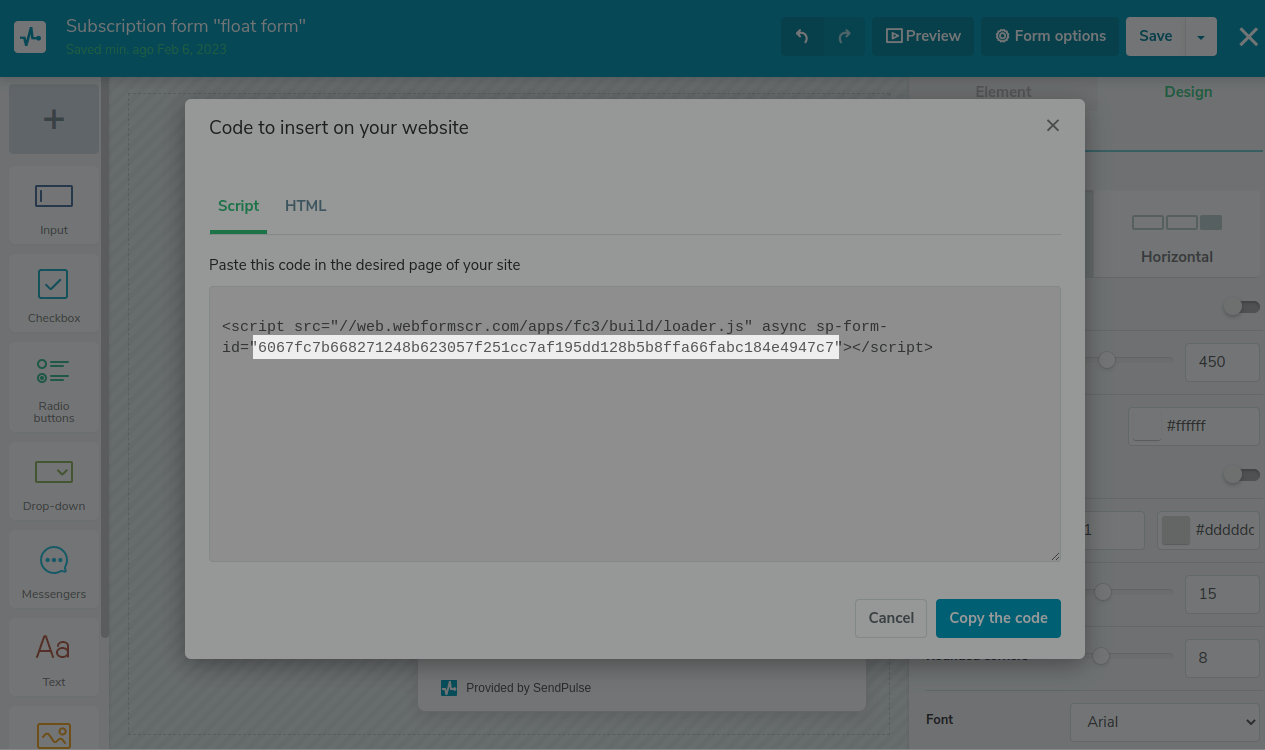Screen dimensions: 1265x750
Task: Add the Radio buttons element
Action: click(x=54, y=389)
